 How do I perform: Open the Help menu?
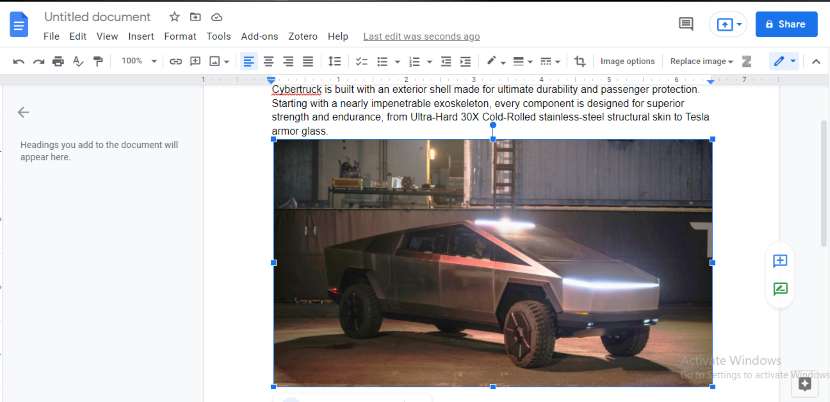click(x=338, y=37)
